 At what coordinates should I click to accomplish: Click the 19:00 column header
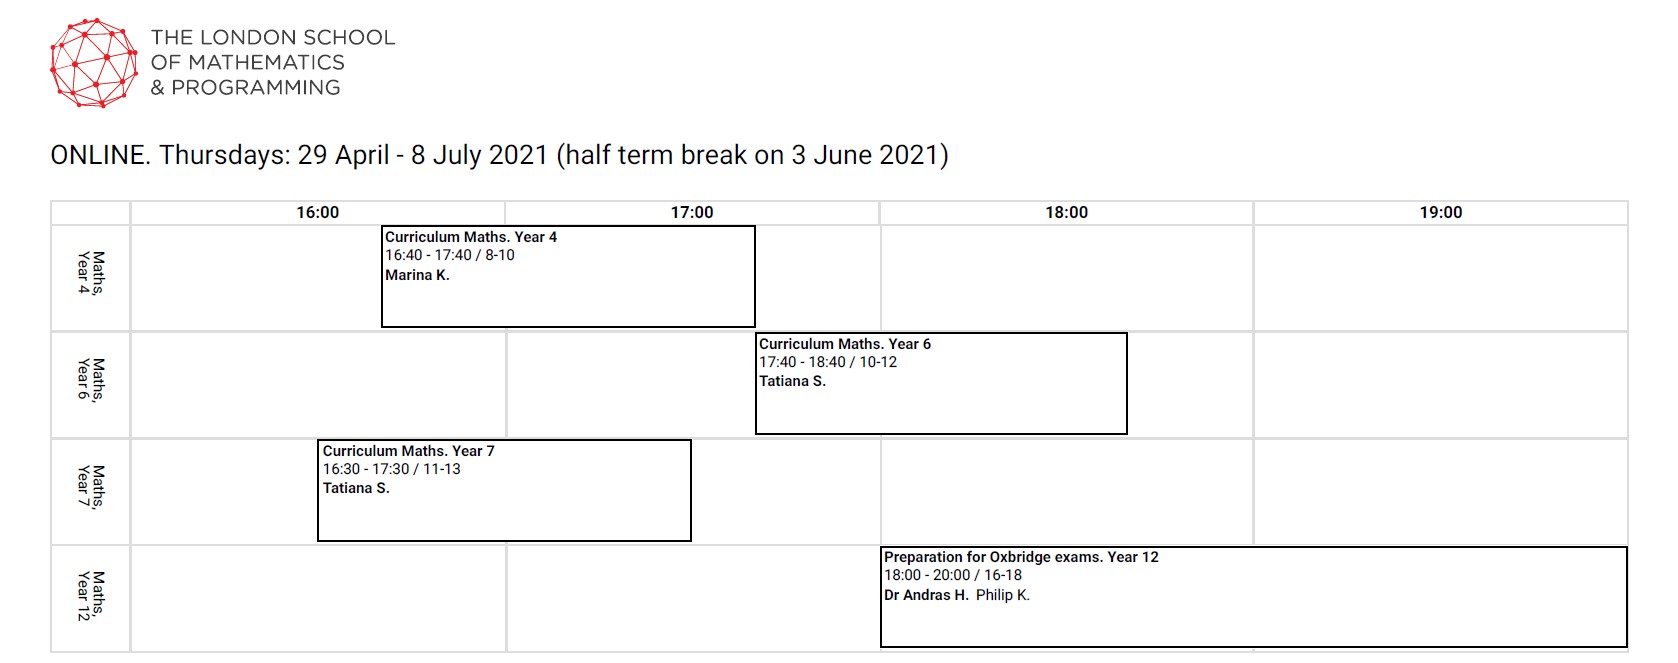click(1441, 212)
